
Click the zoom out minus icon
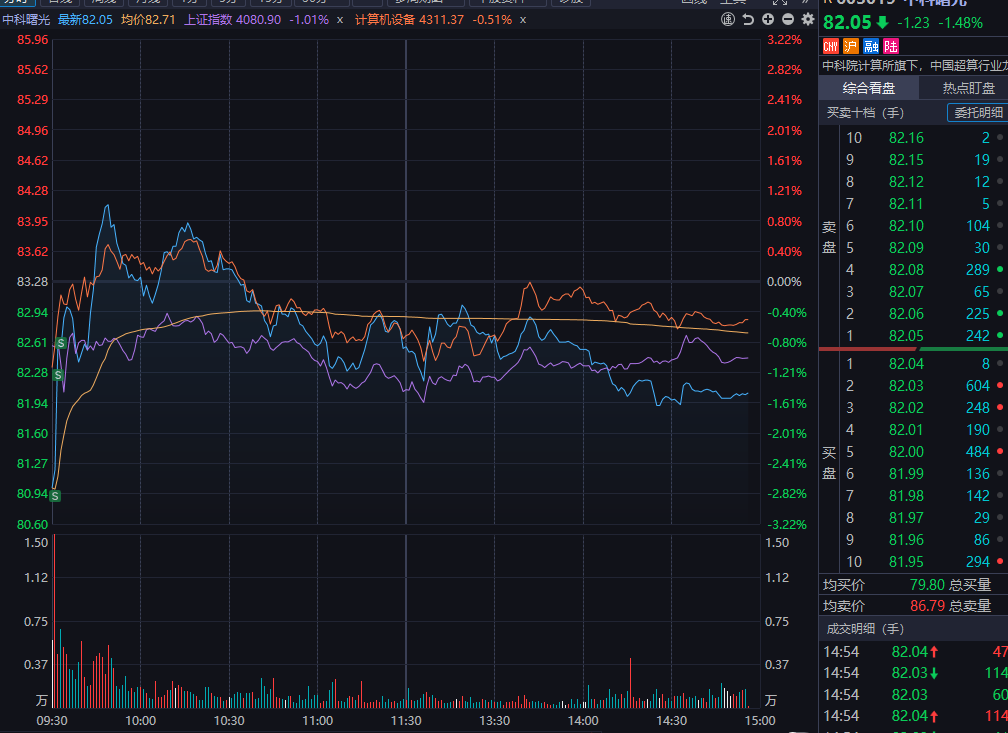click(x=788, y=20)
